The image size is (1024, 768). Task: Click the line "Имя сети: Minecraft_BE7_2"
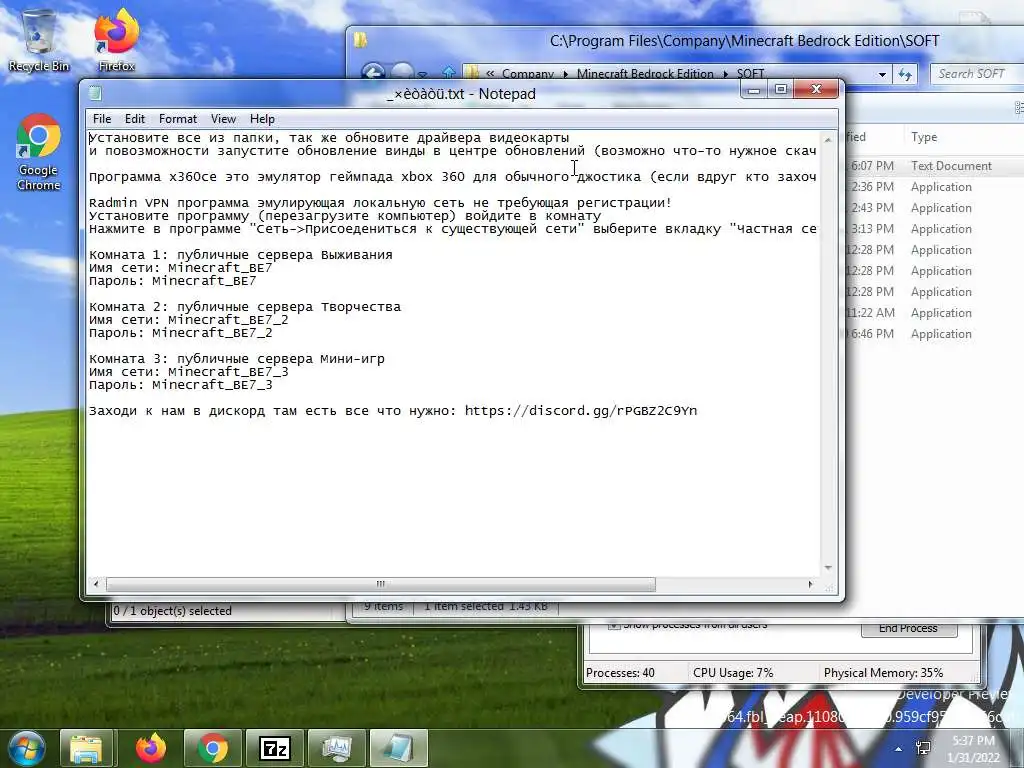(x=189, y=320)
